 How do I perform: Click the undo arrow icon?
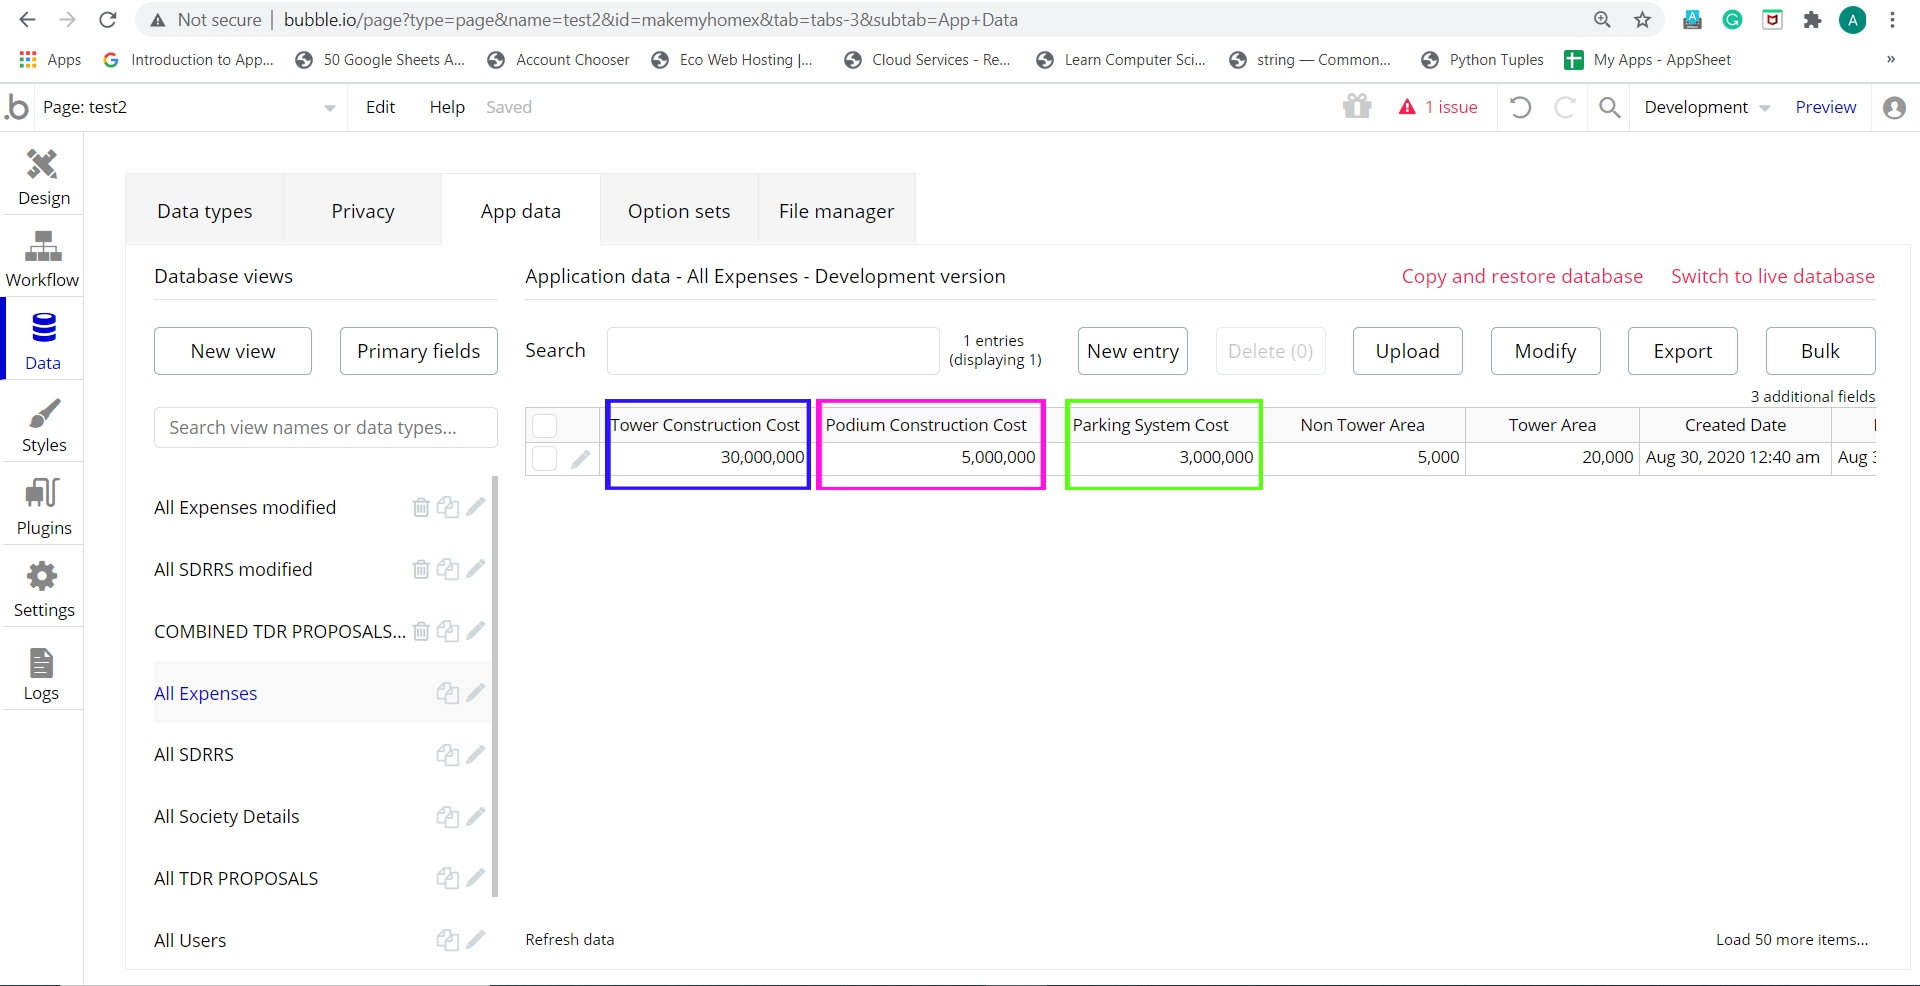[1520, 107]
